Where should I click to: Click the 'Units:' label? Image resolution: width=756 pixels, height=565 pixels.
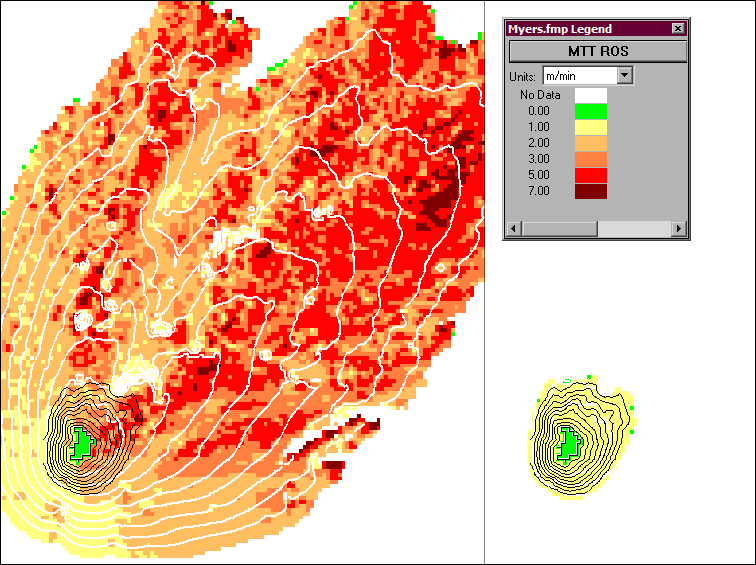coord(522,77)
